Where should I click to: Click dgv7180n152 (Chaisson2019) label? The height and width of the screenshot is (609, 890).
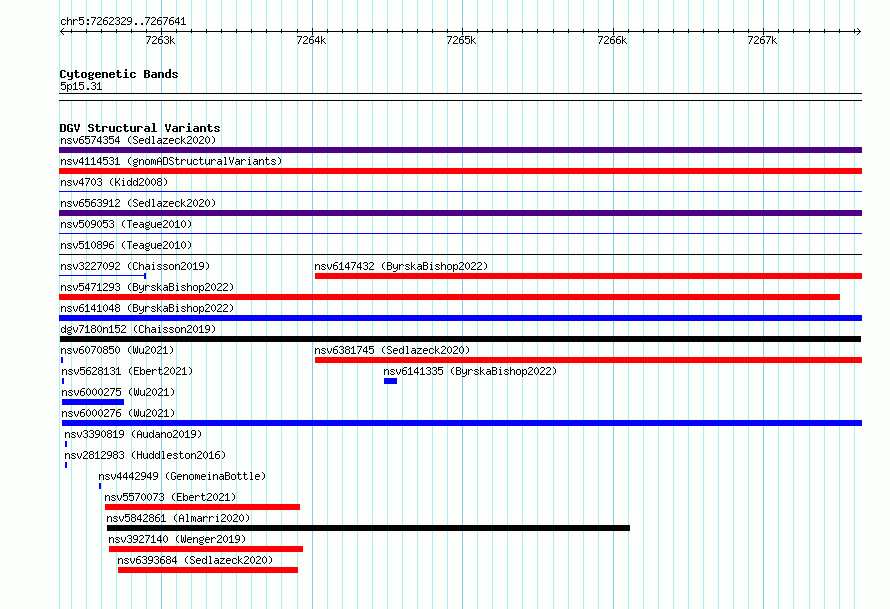point(138,329)
